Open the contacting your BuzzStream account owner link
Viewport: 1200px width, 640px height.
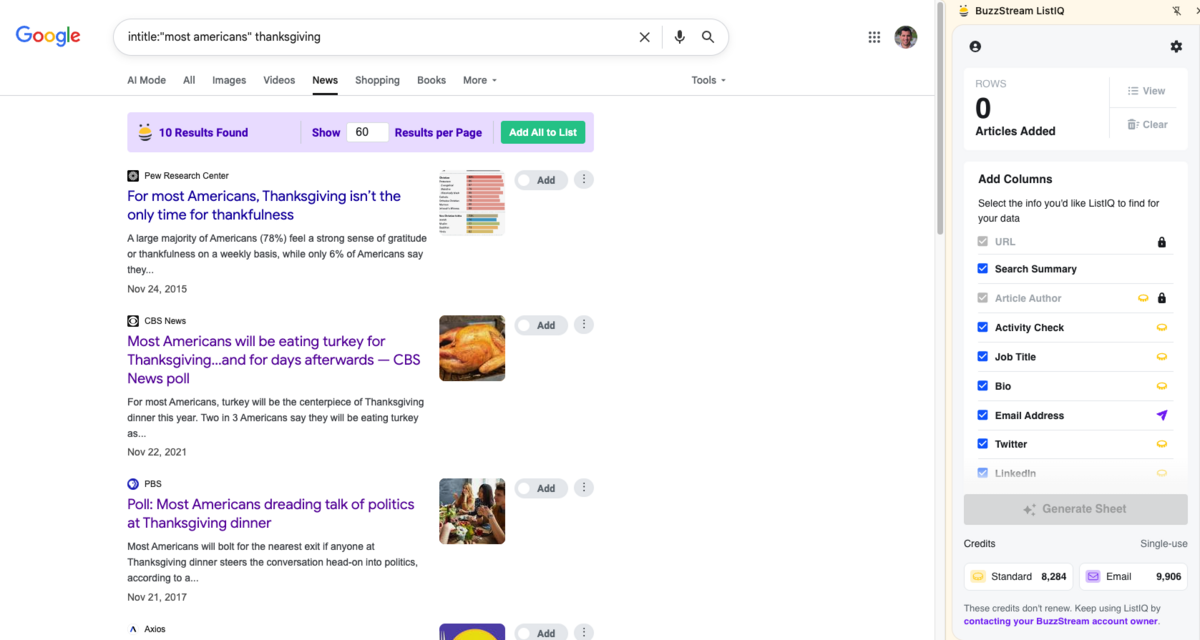tap(1060, 621)
